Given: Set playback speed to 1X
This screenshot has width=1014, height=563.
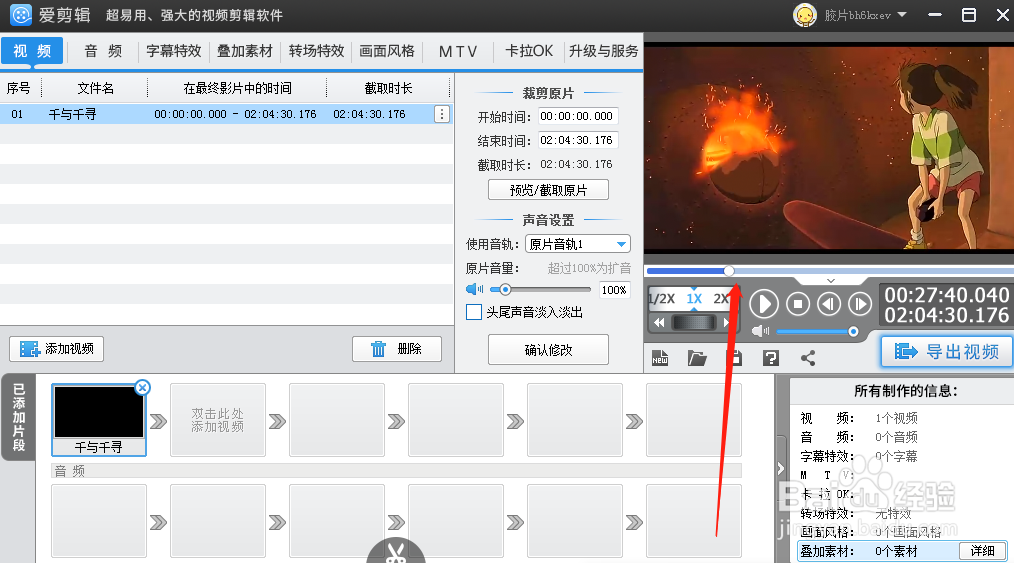Looking at the screenshot, I should (x=694, y=299).
